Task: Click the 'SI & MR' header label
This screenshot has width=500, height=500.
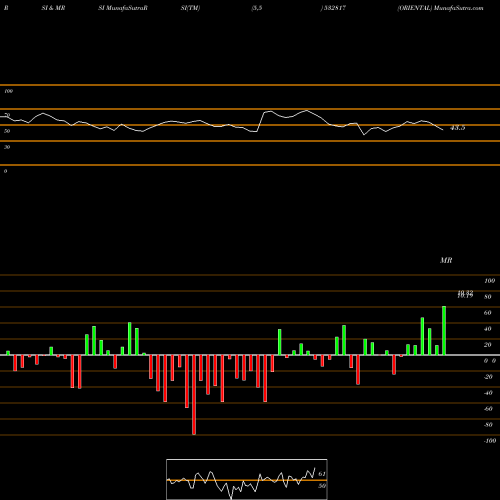Action: click(53, 8)
